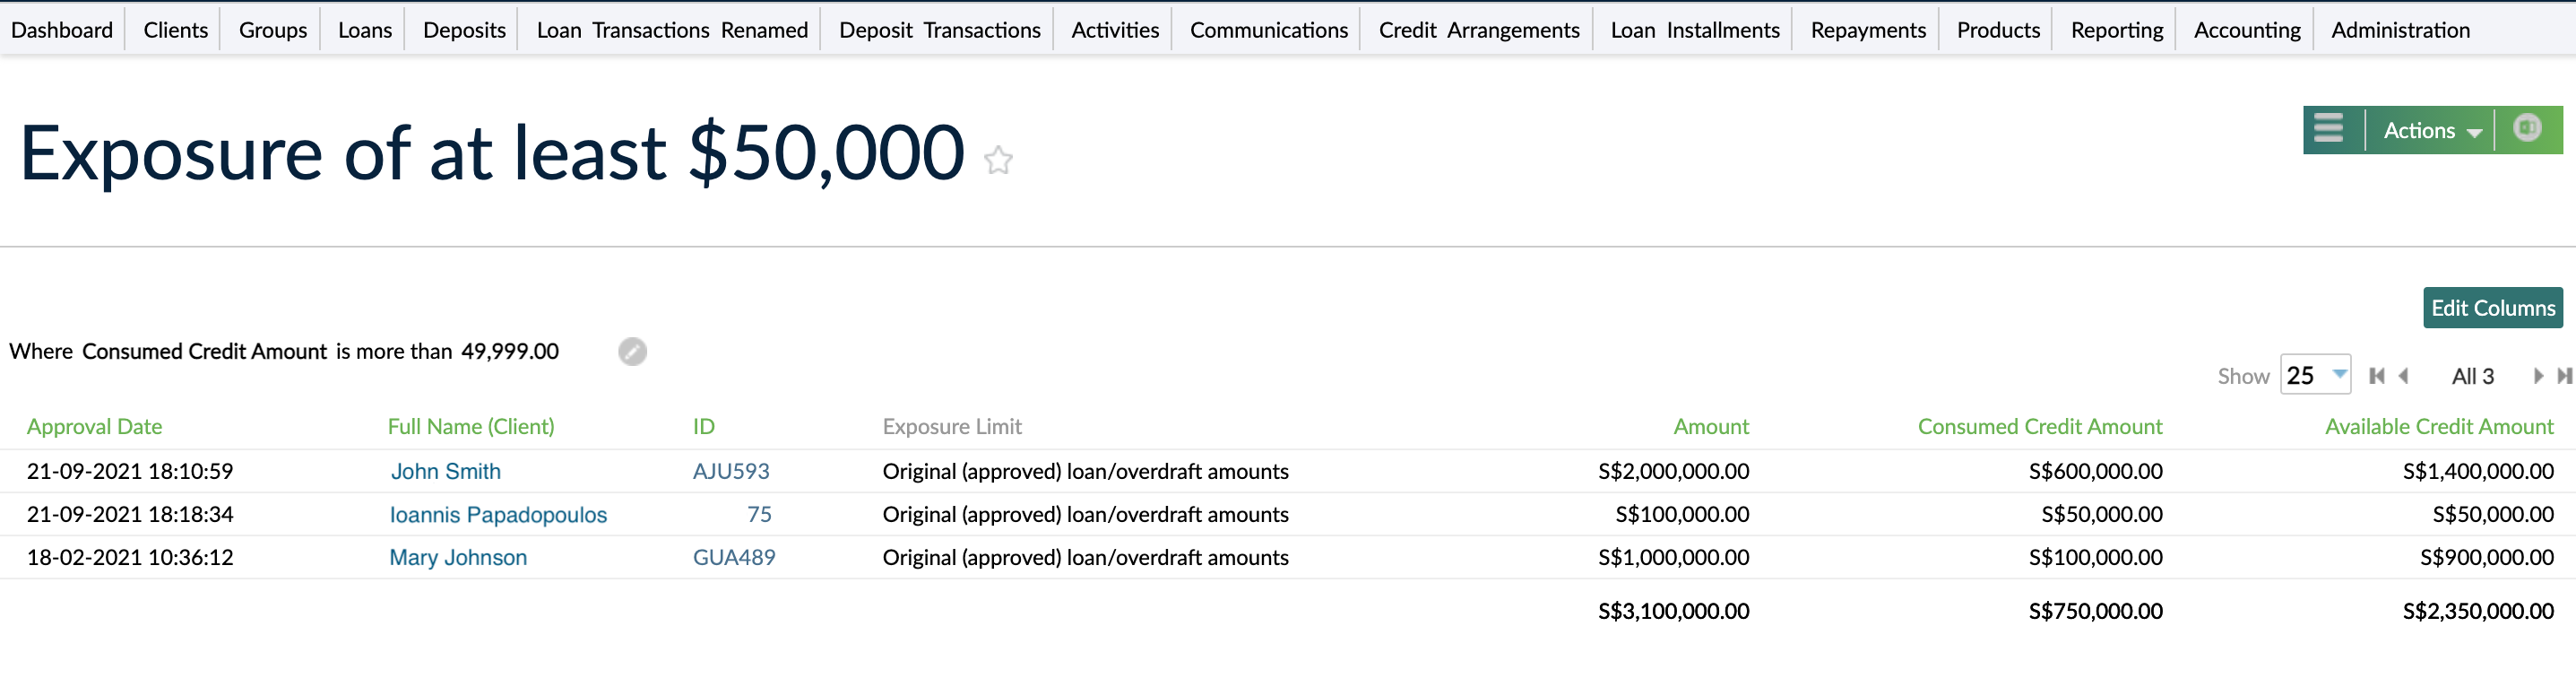This screenshot has height=696, width=2576.
Task: Open the Dashboard menu item
Action: [62, 30]
